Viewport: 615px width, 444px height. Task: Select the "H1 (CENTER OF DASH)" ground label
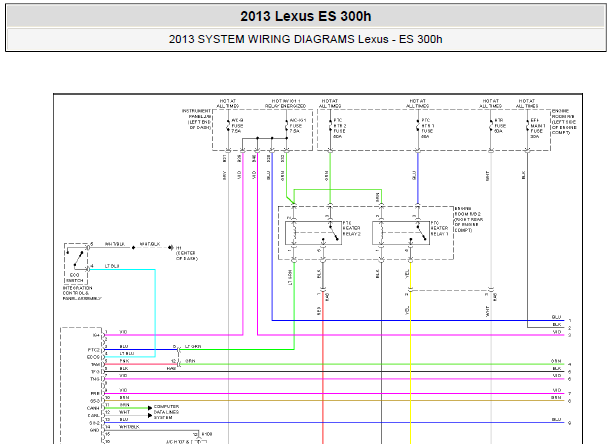coord(187,253)
